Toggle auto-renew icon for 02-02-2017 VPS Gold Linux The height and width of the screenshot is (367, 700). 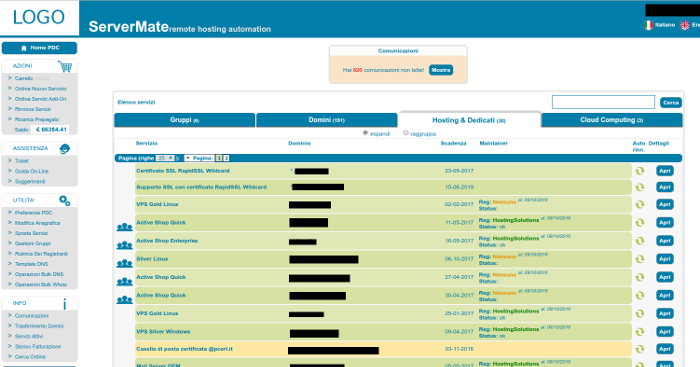click(x=640, y=204)
